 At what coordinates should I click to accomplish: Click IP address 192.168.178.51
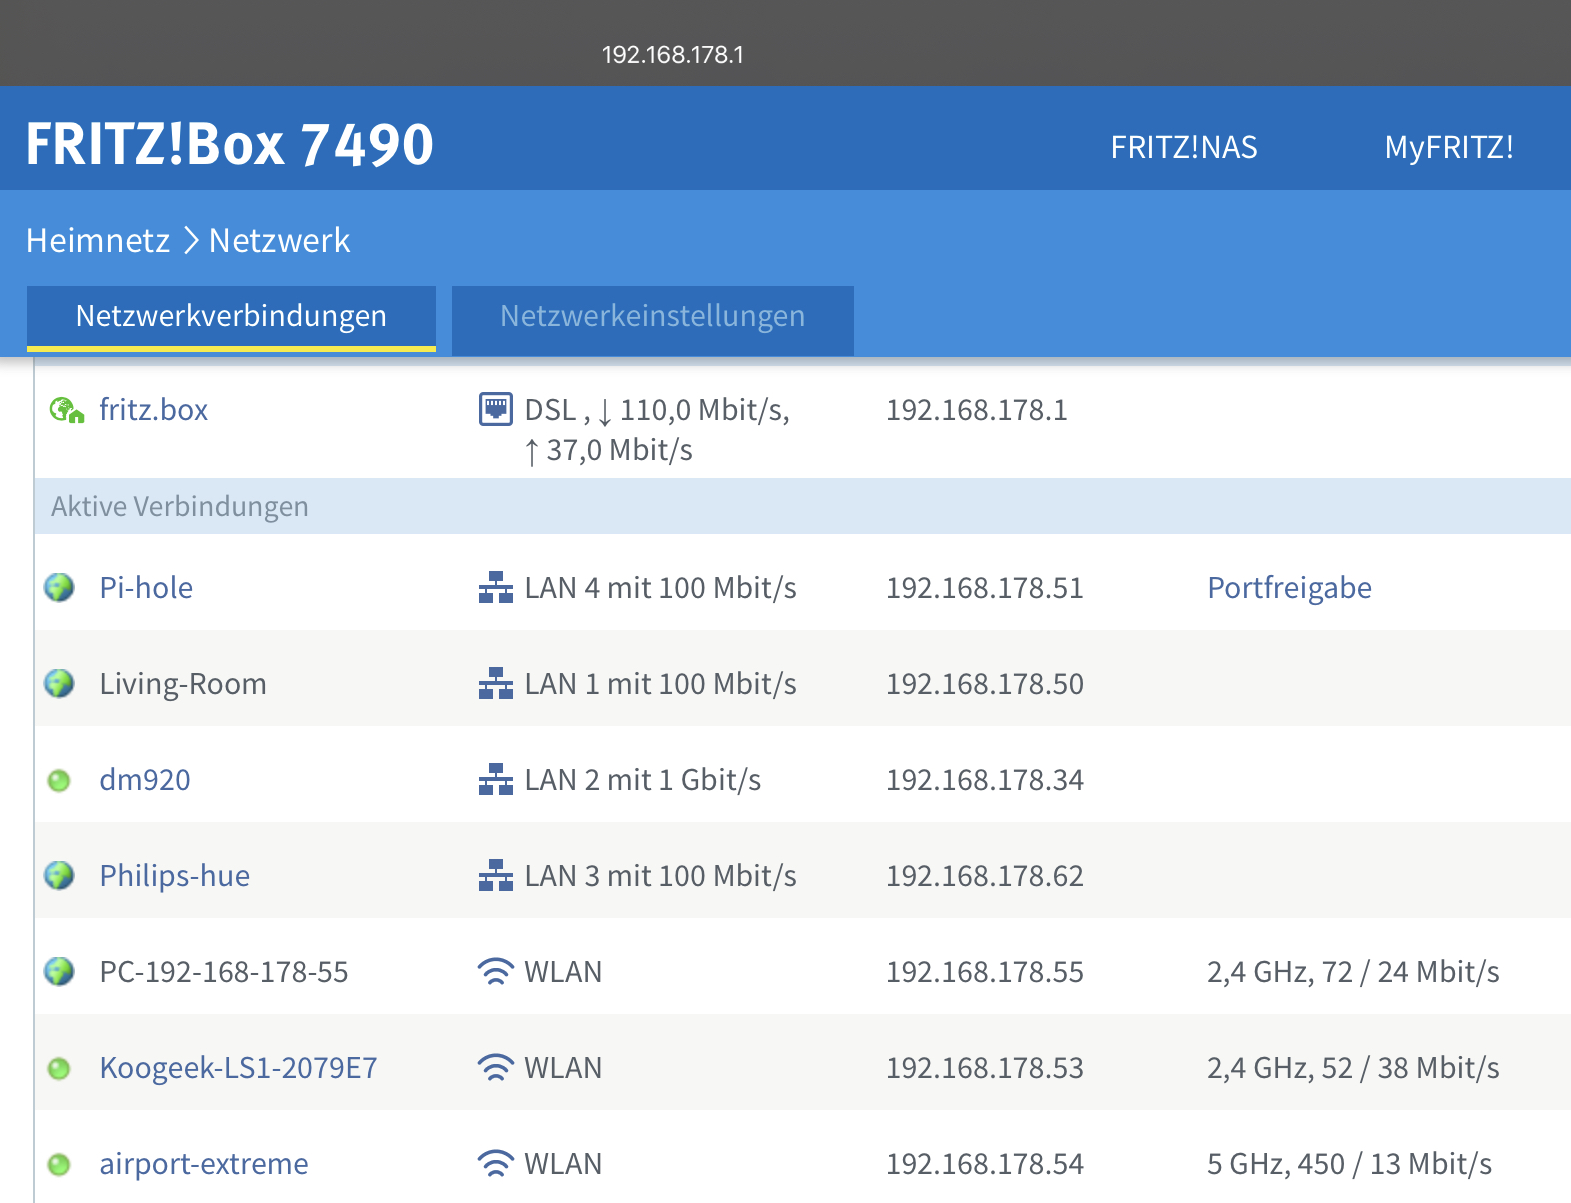tap(985, 588)
